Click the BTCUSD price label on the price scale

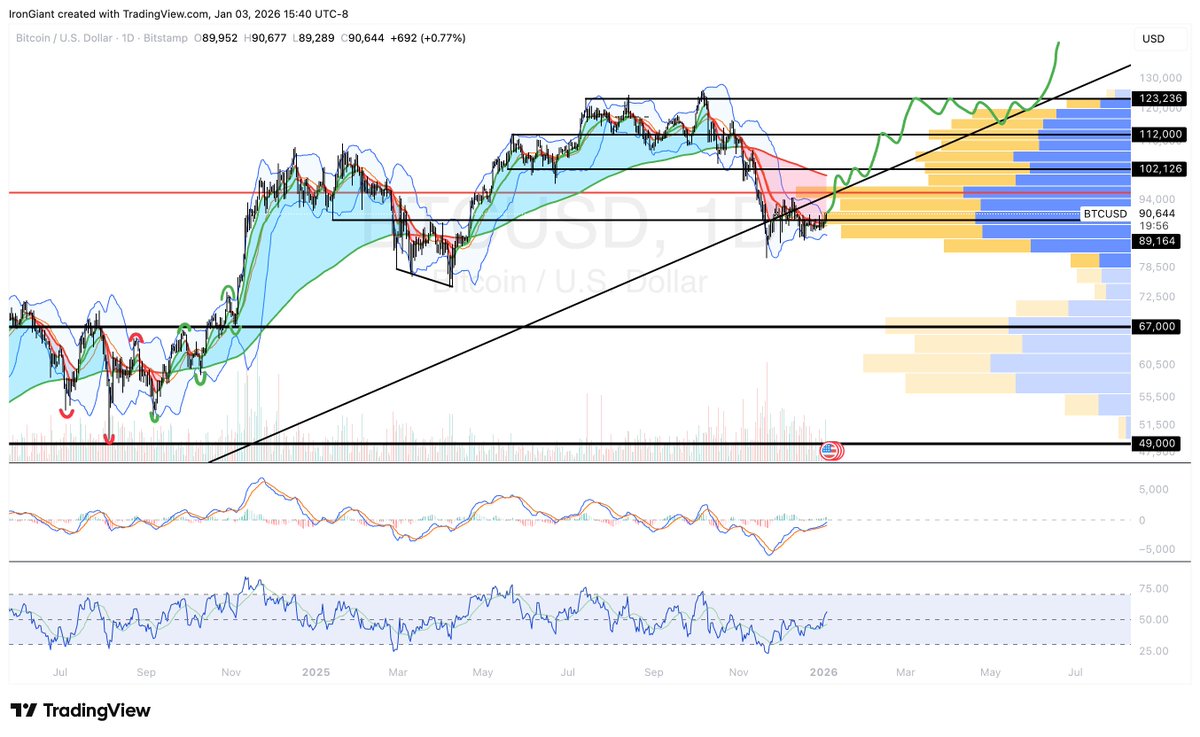point(1104,213)
